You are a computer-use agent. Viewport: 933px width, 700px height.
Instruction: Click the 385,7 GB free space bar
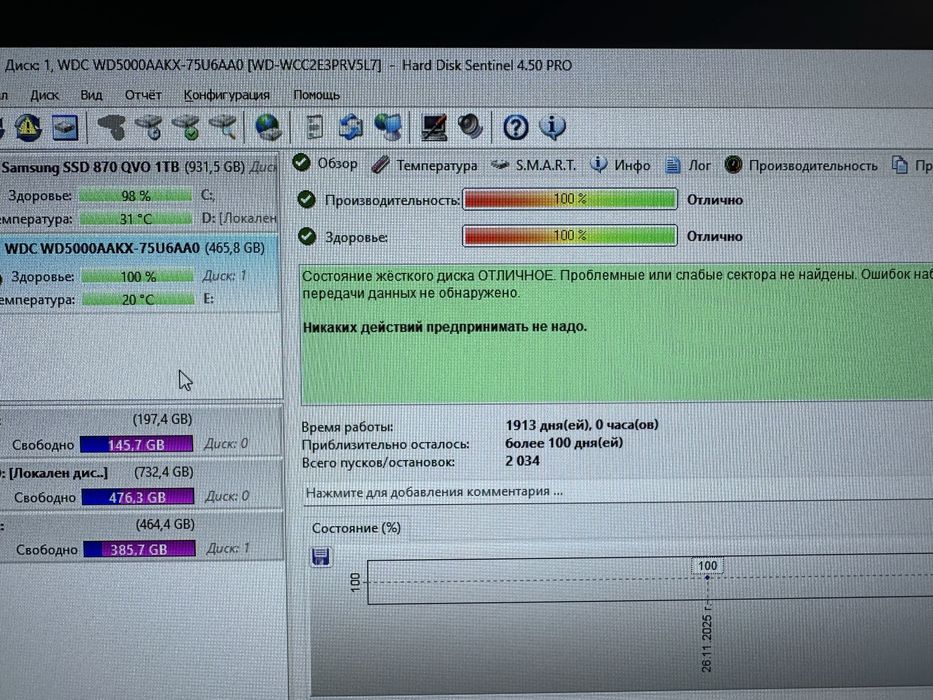(x=139, y=549)
